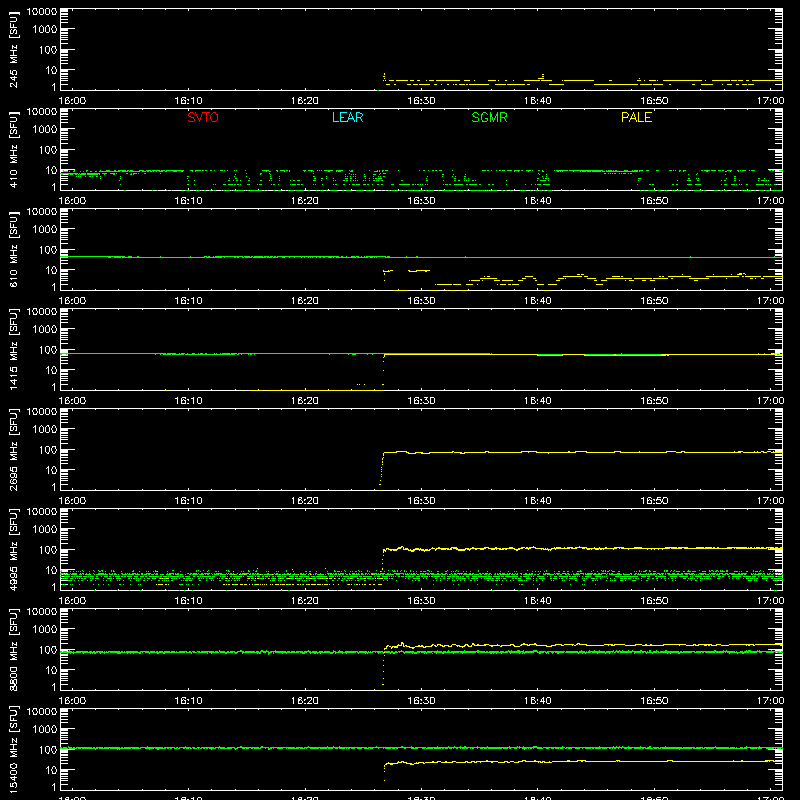This screenshot has width=800, height=800.
Task: Select the 15400 MHz [SFU] axis title
Action: pyautogui.click(x=14, y=750)
